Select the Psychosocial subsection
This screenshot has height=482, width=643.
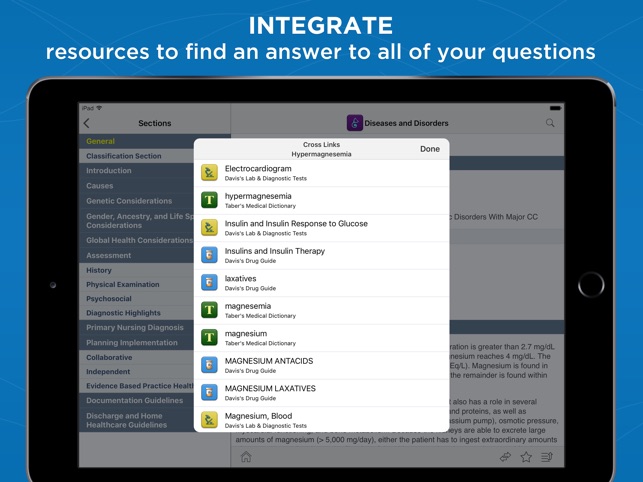(137, 299)
